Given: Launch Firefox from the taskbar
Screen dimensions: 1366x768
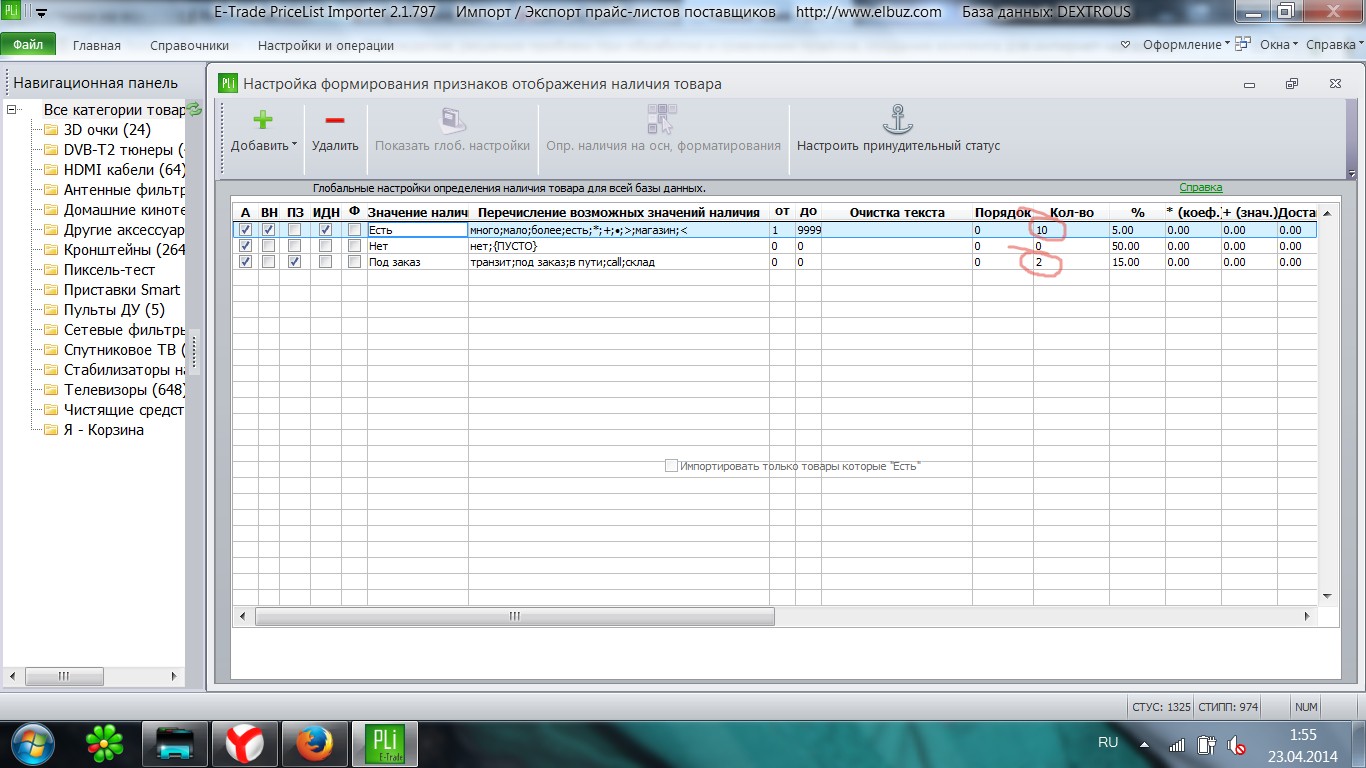Looking at the screenshot, I should pyautogui.click(x=313, y=743).
